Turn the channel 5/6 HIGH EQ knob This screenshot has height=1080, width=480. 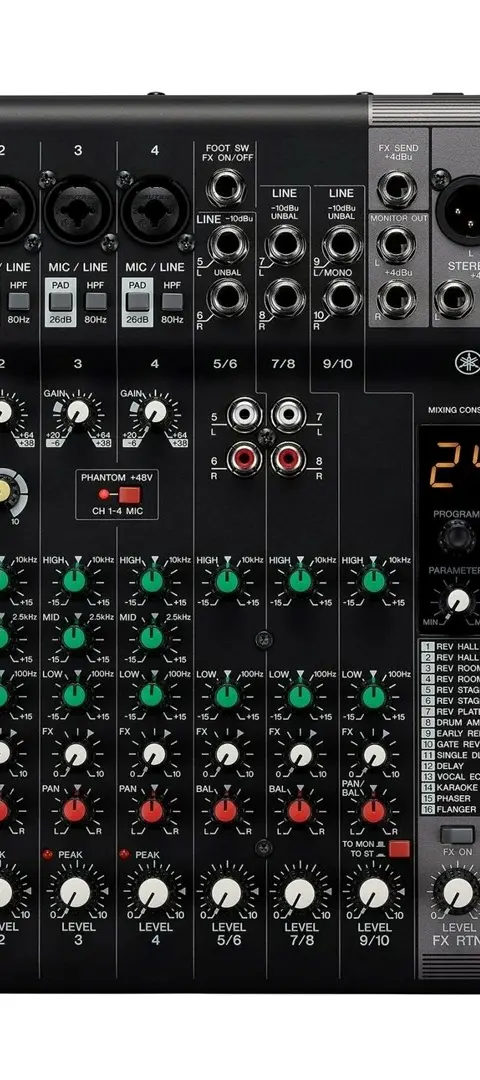pyautogui.click(x=227, y=581)
